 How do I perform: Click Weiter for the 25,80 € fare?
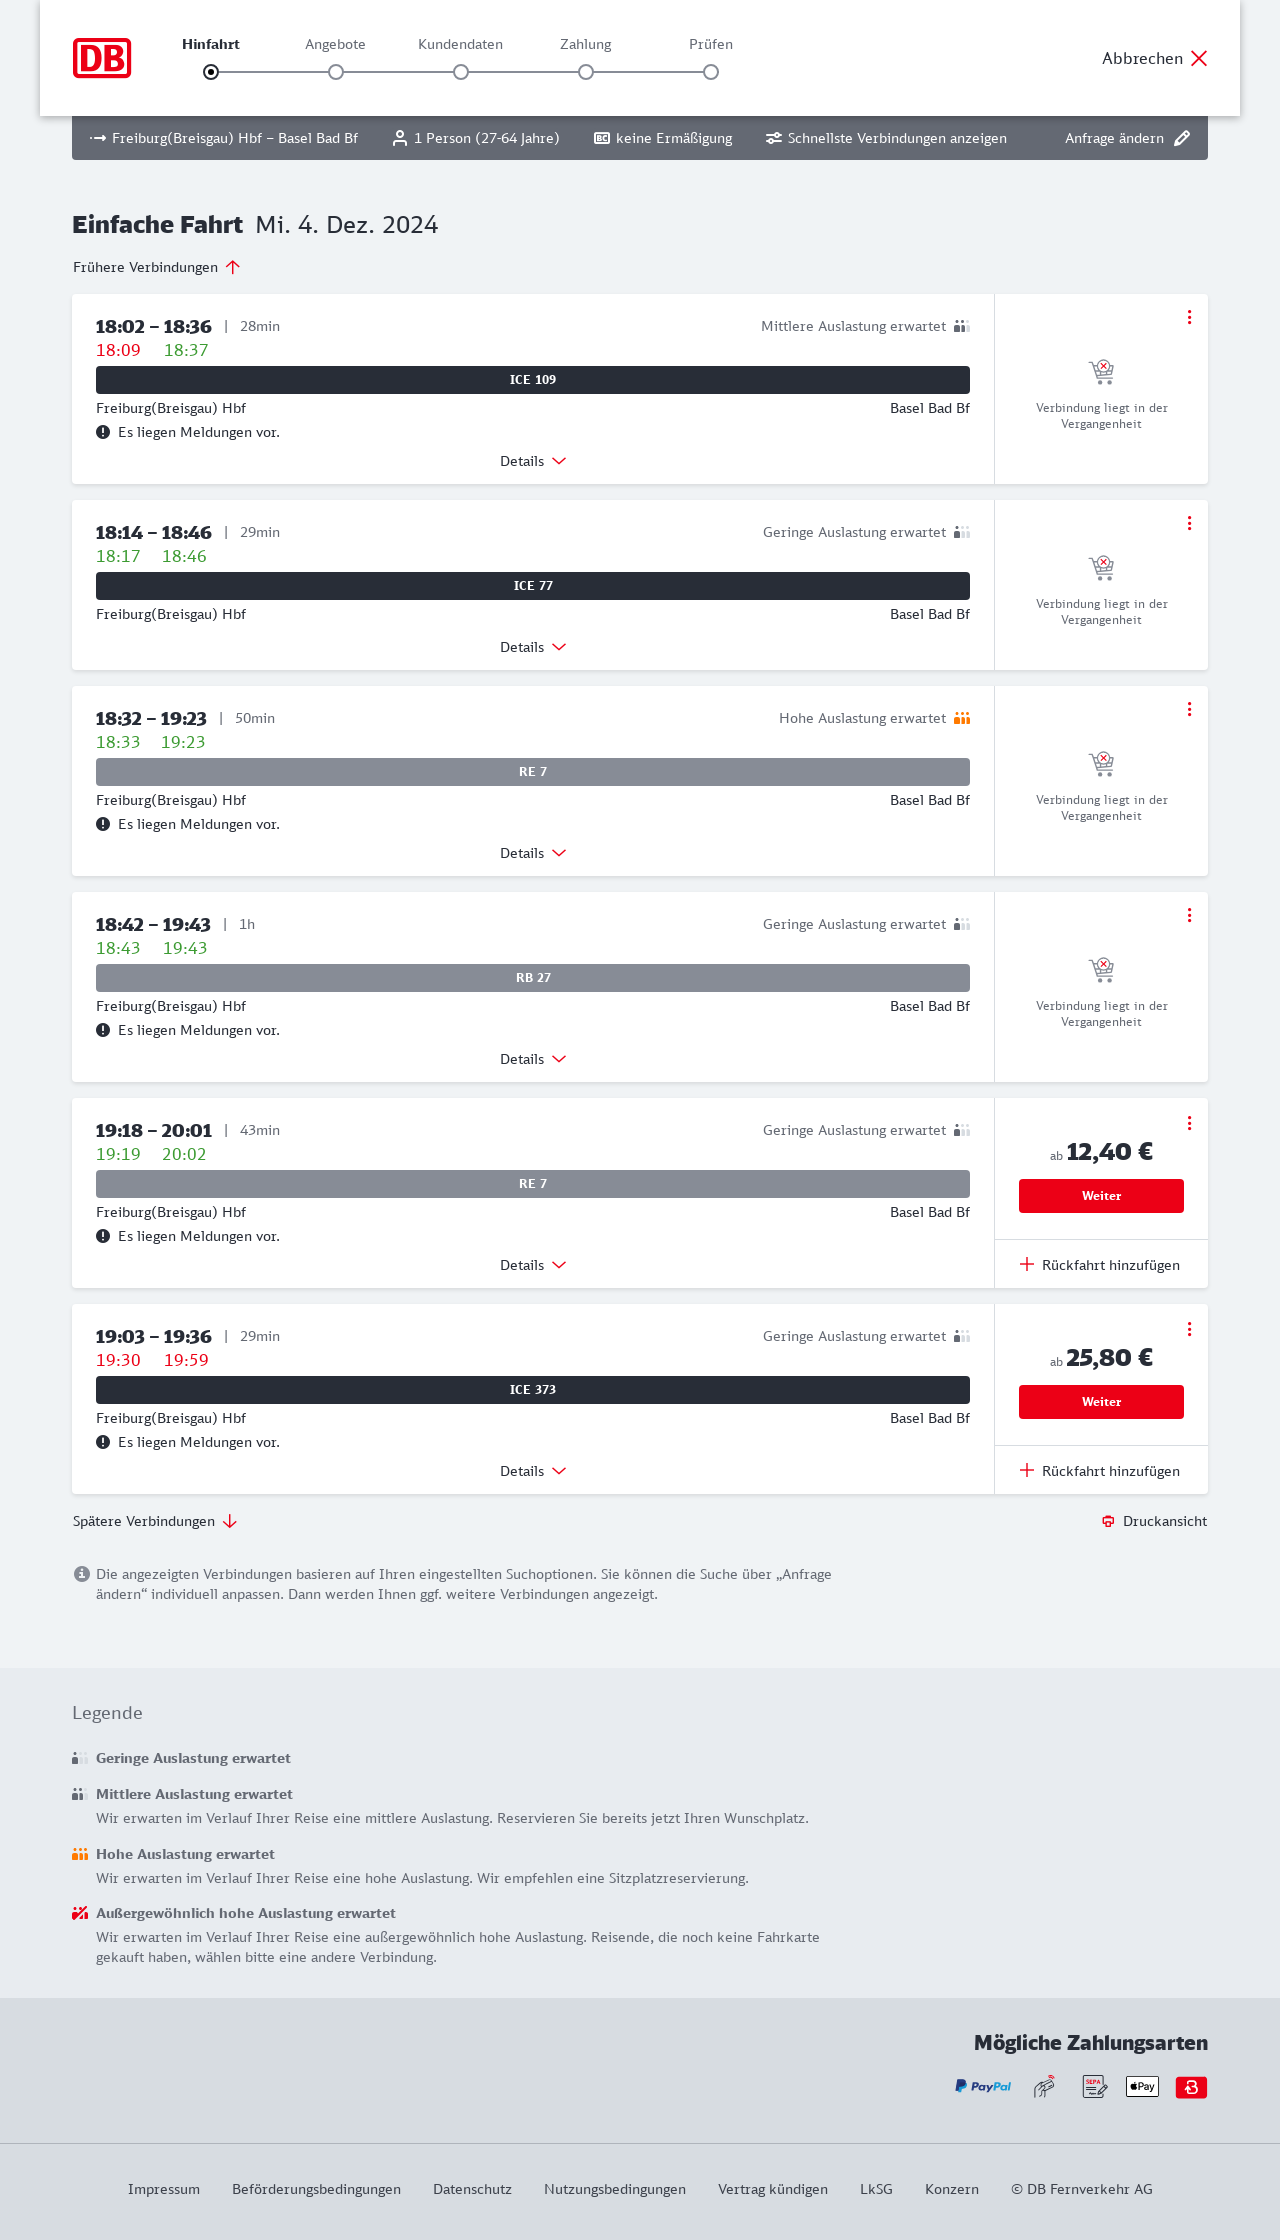tap(1101, 1402)
